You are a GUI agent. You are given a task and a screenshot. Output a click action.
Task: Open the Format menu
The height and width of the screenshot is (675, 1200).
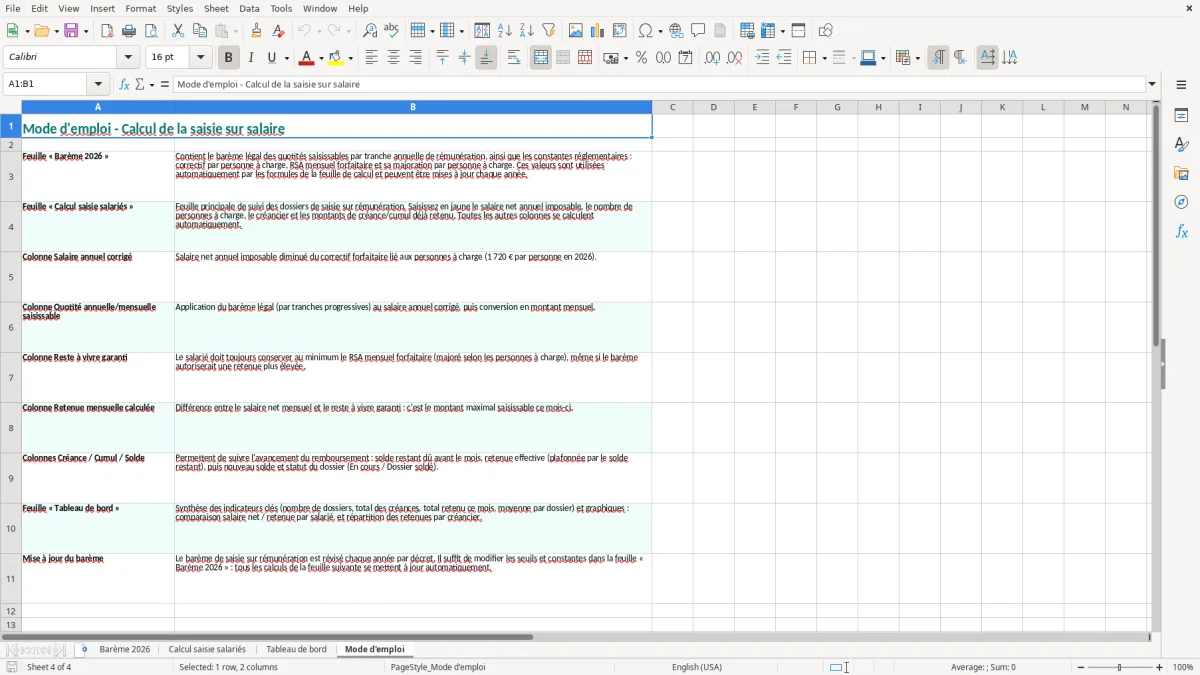point(140,8)
